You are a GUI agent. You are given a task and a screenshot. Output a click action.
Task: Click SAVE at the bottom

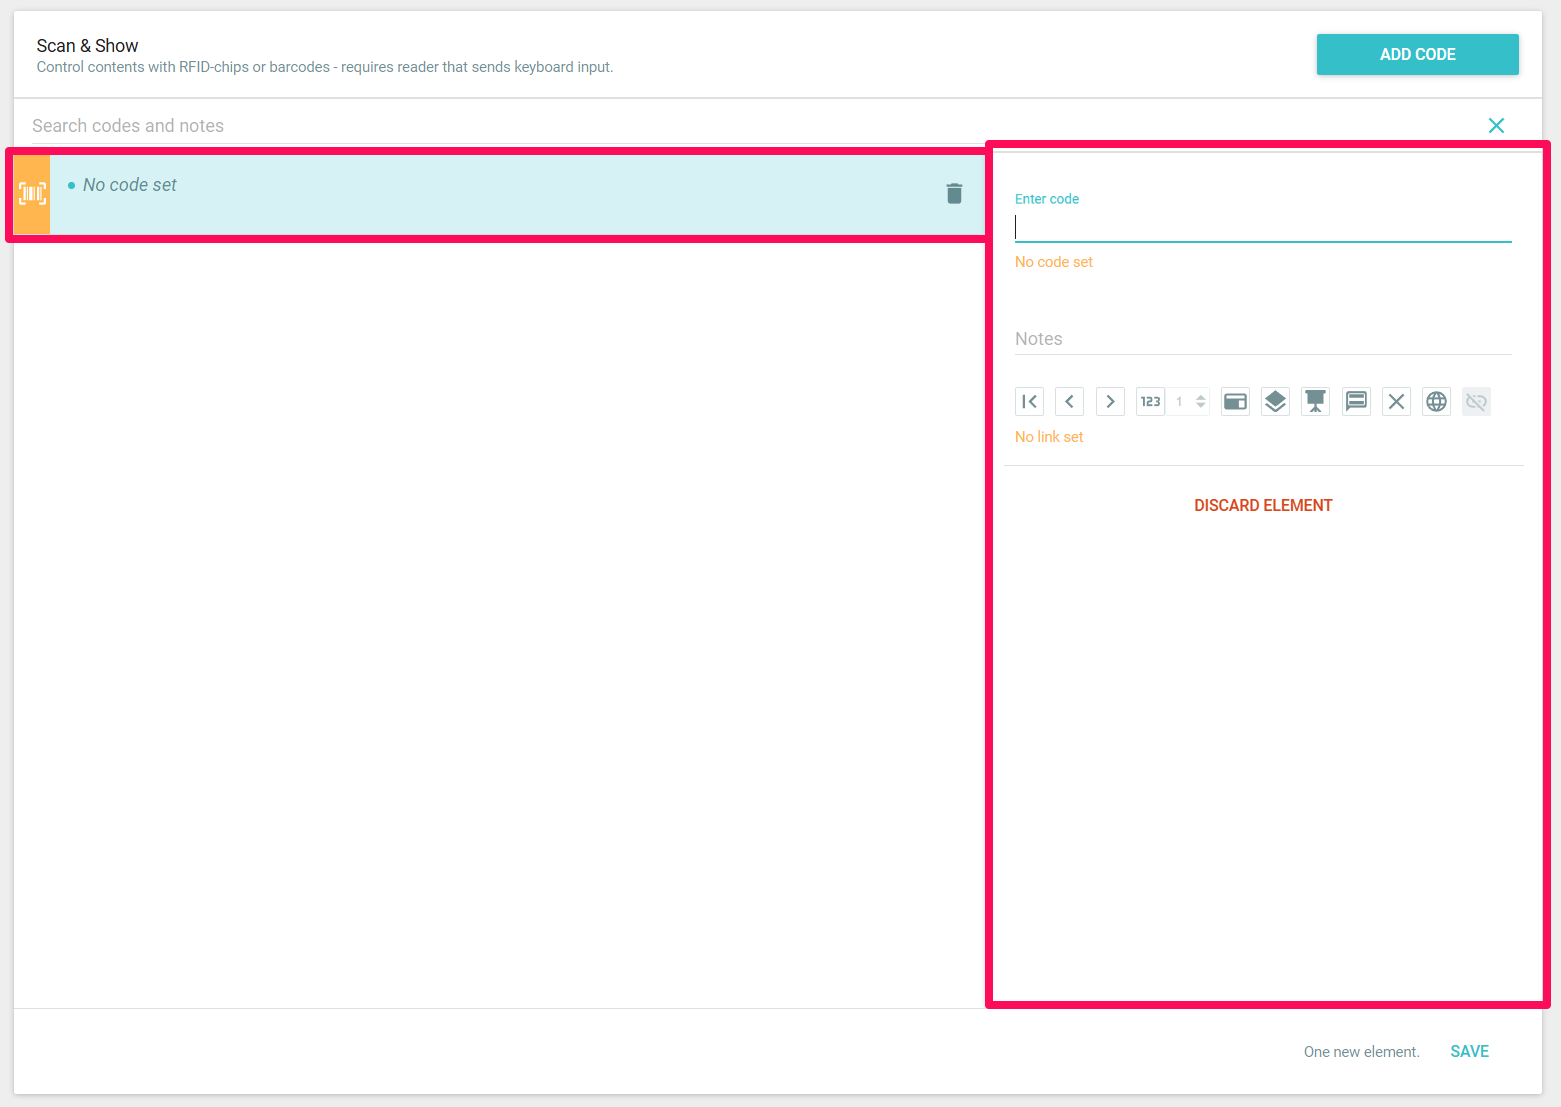(x=1469, y=1052)
